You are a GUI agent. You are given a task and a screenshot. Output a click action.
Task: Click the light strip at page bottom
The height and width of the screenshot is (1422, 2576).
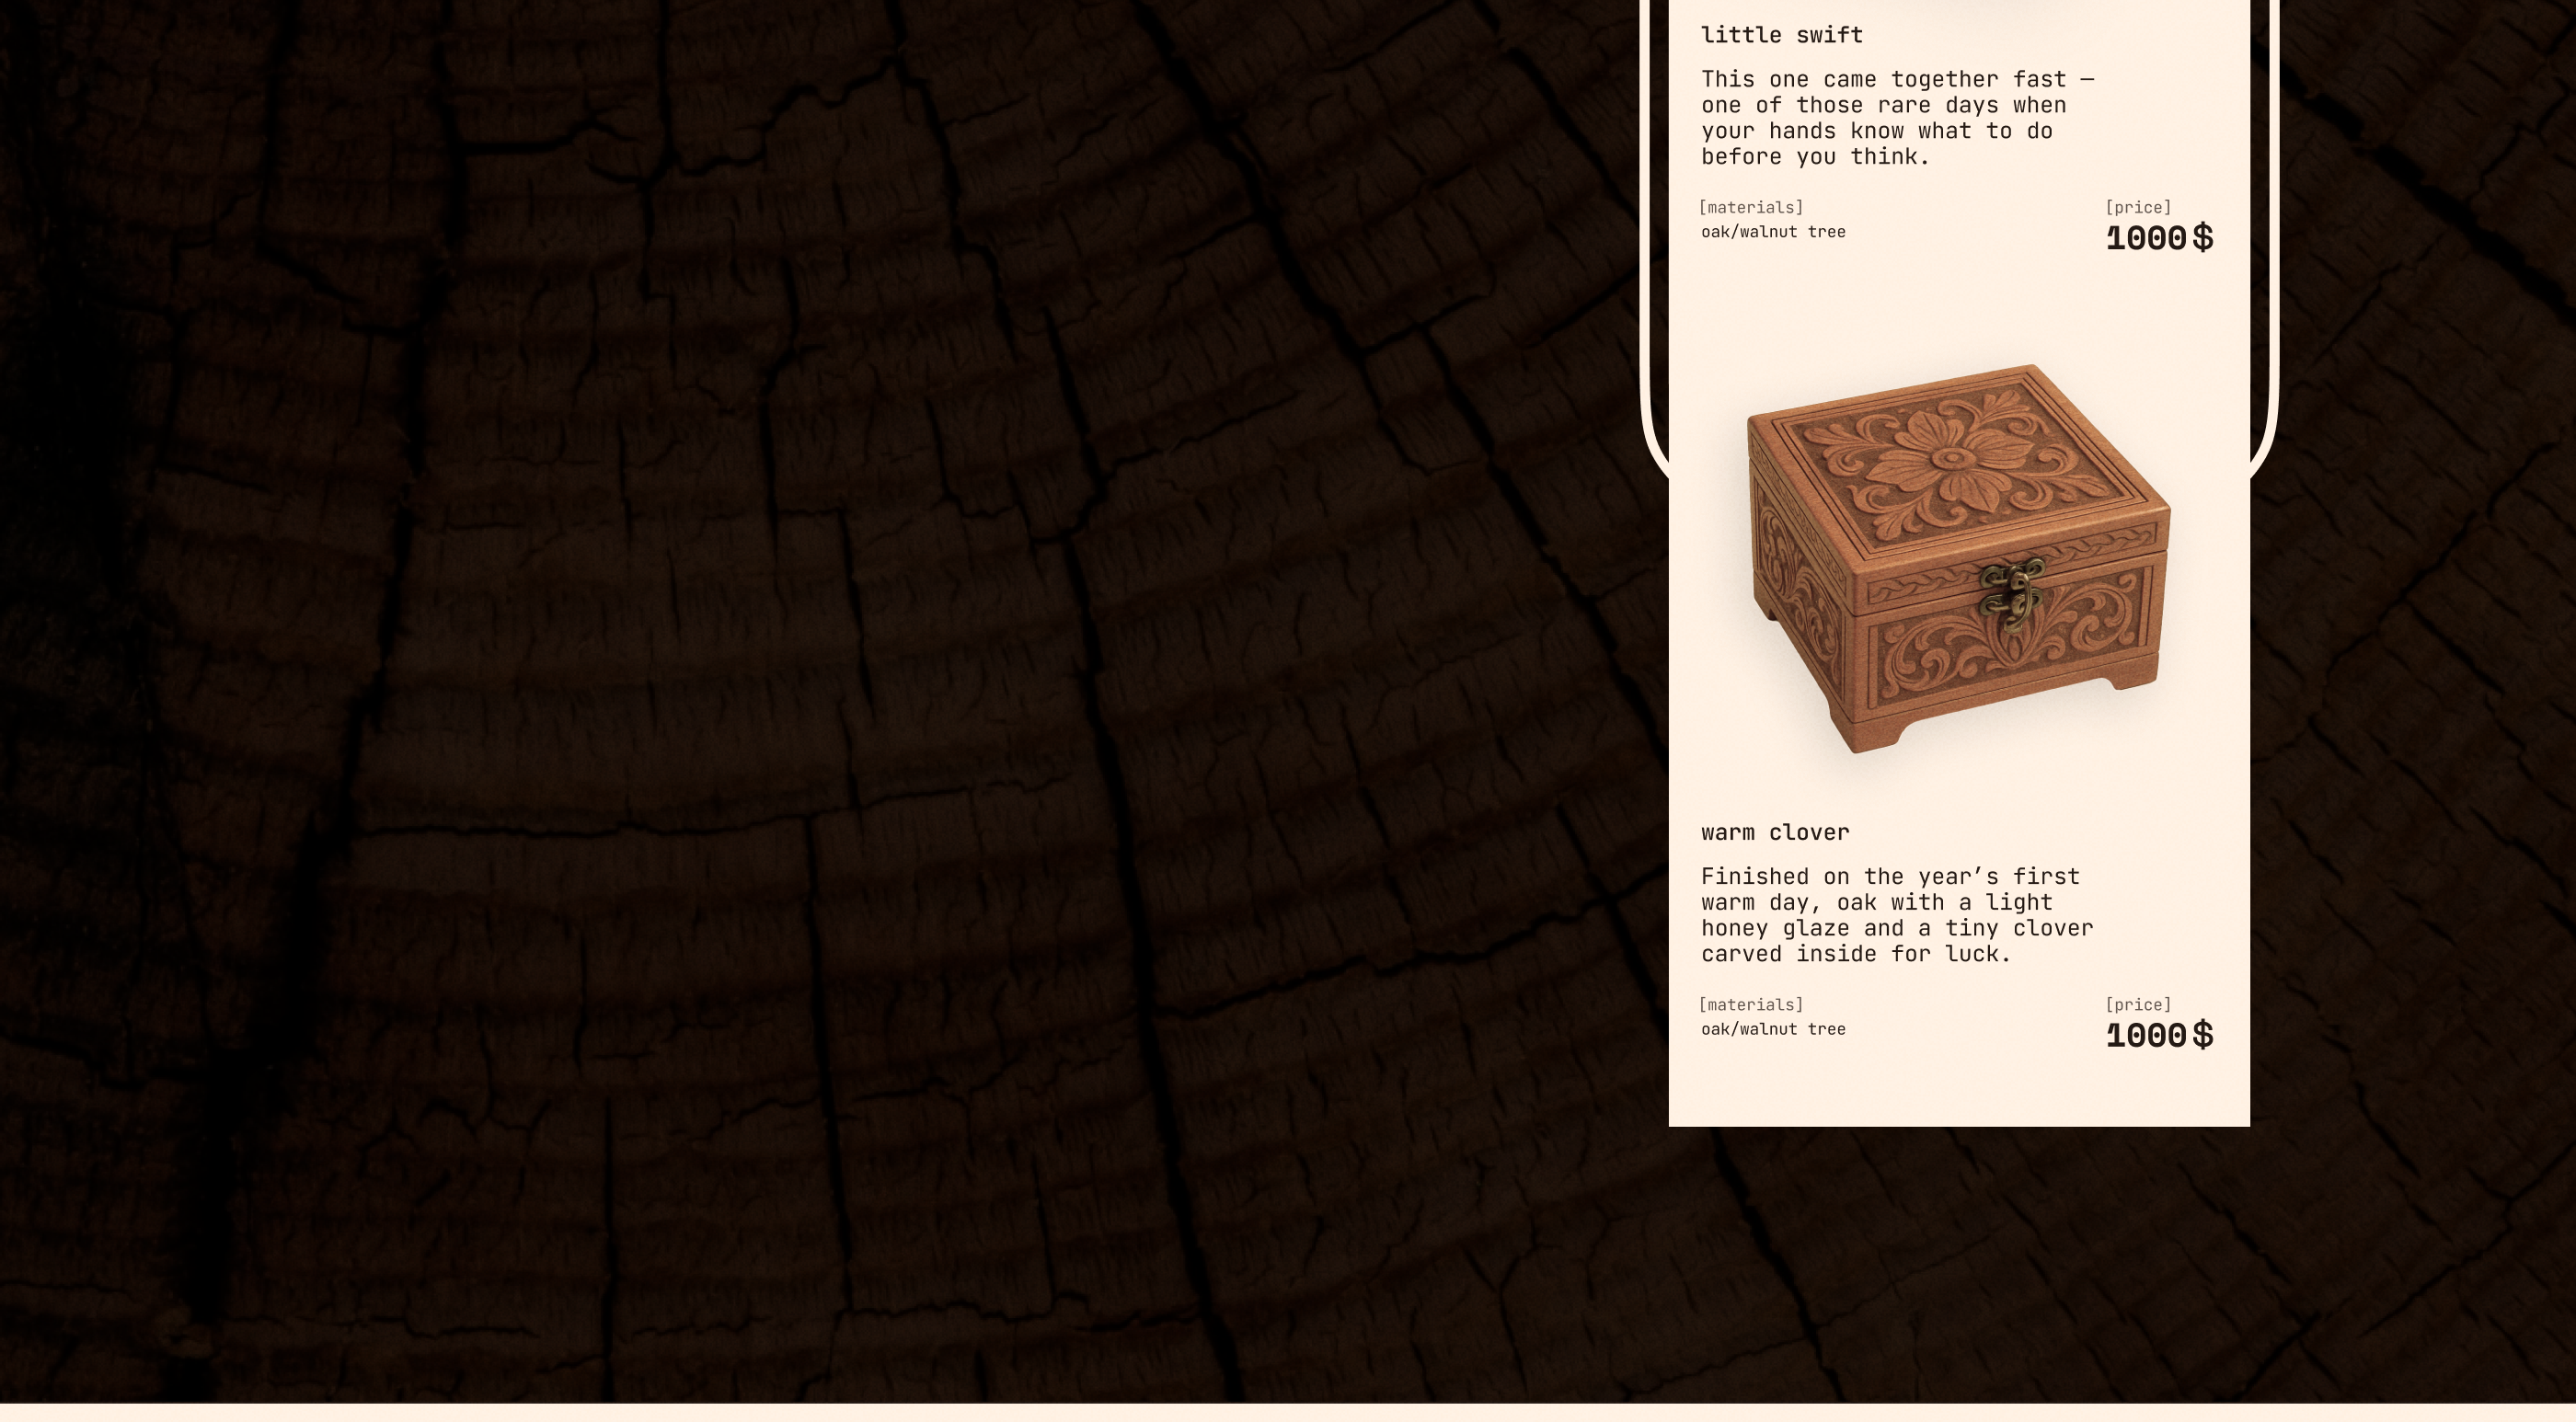[1288, 1413]
